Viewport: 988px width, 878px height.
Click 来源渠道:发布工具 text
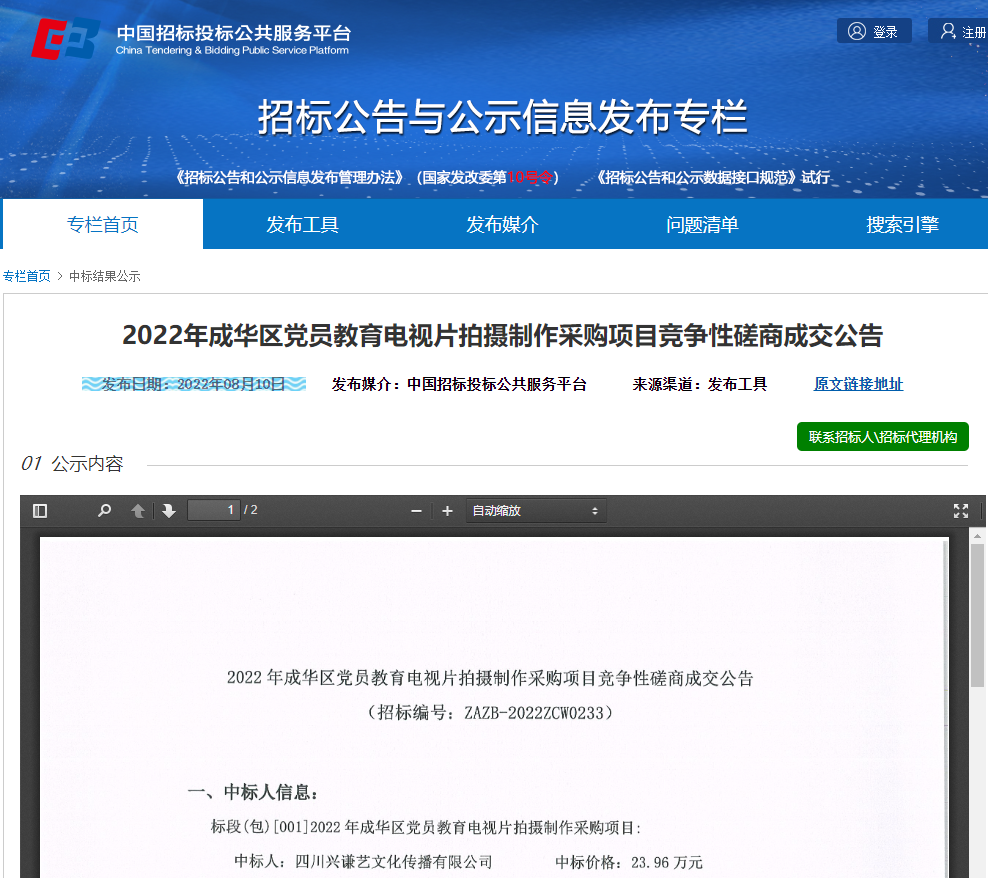pos(699,384)
